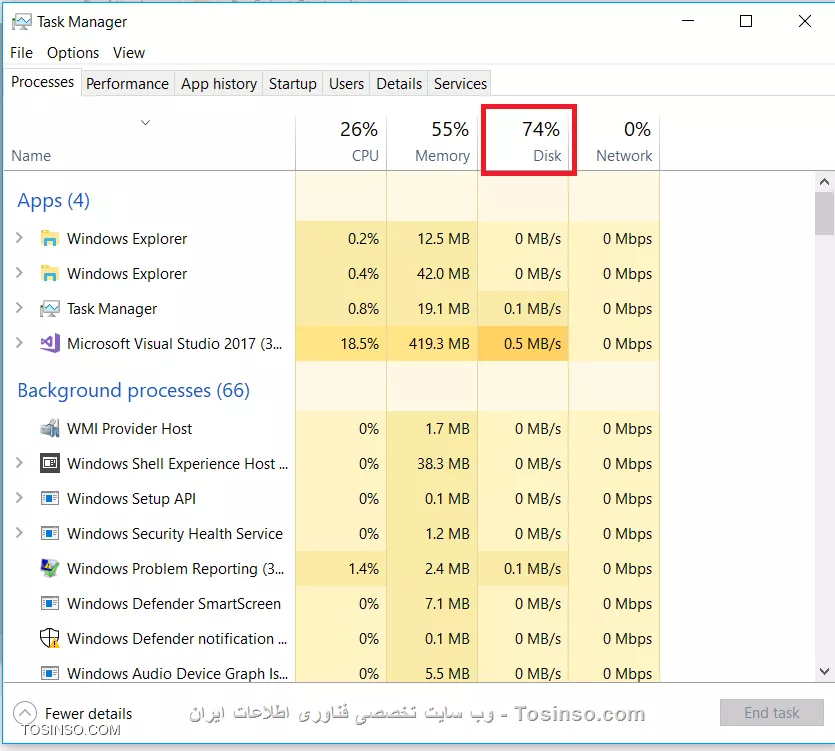
Task: Click the 0.5 MB/s disk value
Action: [x=533, y=344]
